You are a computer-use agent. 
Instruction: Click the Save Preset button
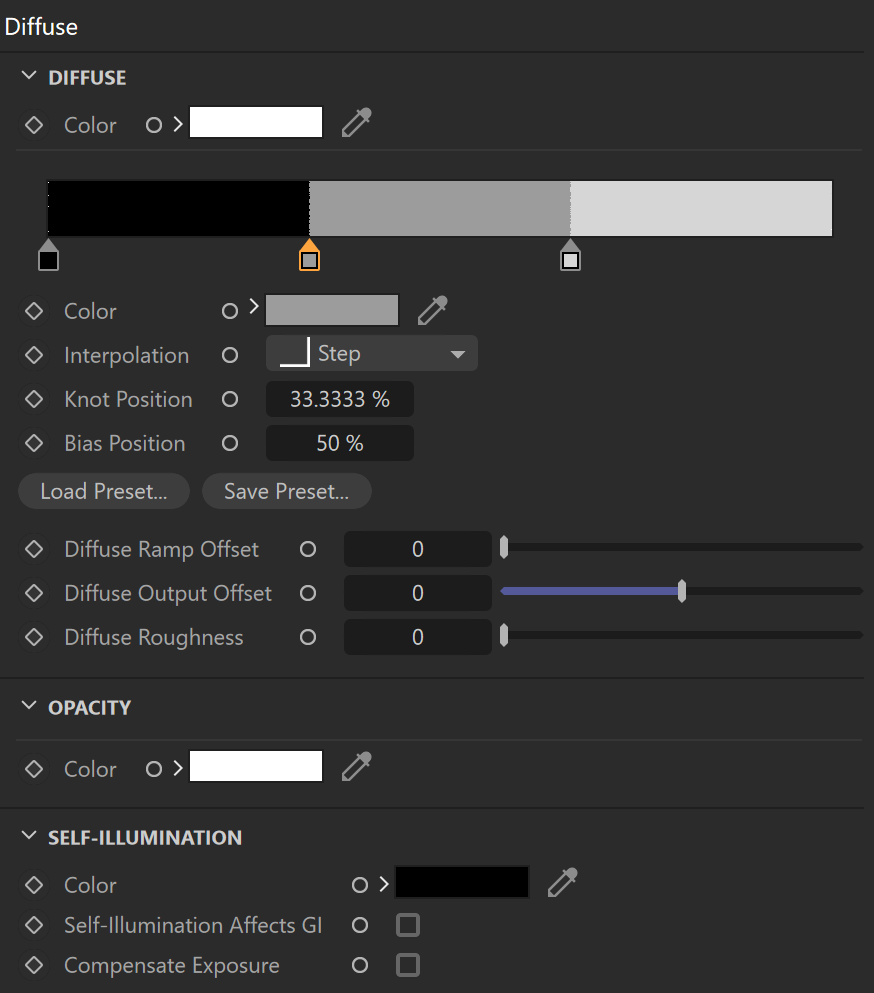click(x=286, y=491)
